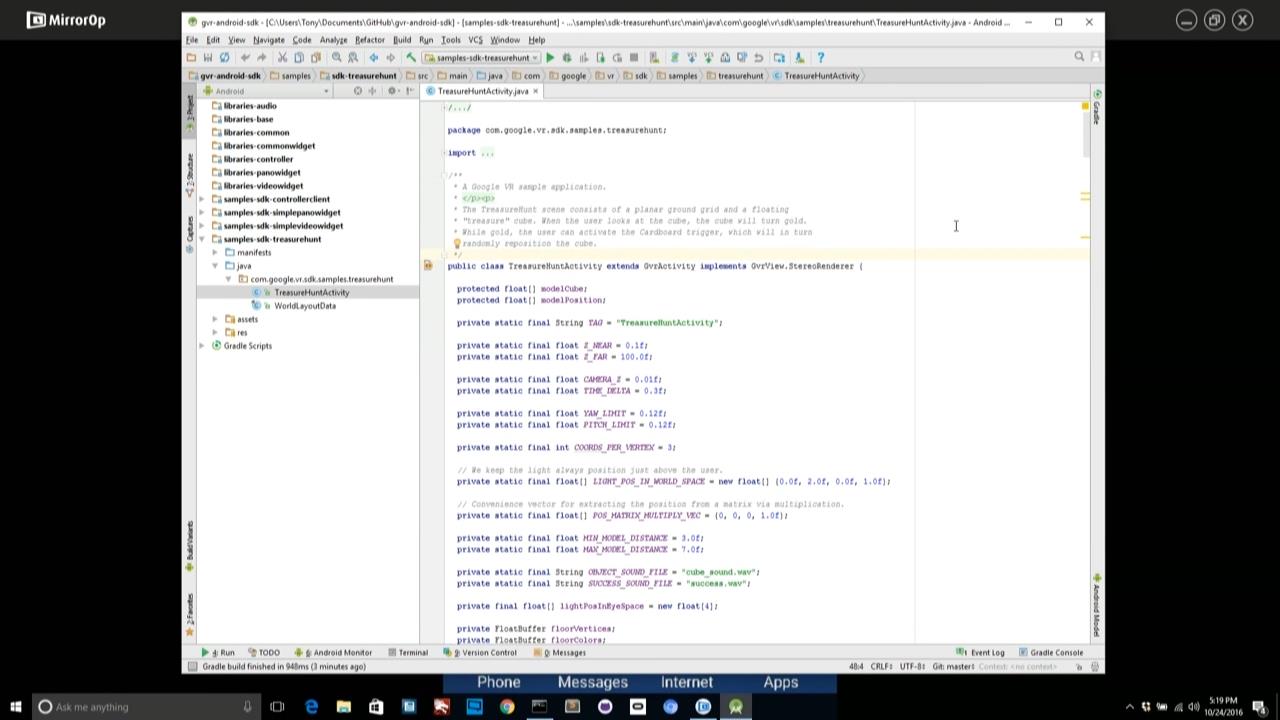Click the UTF-8 encoding indicator
Image resolution: width=1280 pixels, height=720 pixels.
912,666
